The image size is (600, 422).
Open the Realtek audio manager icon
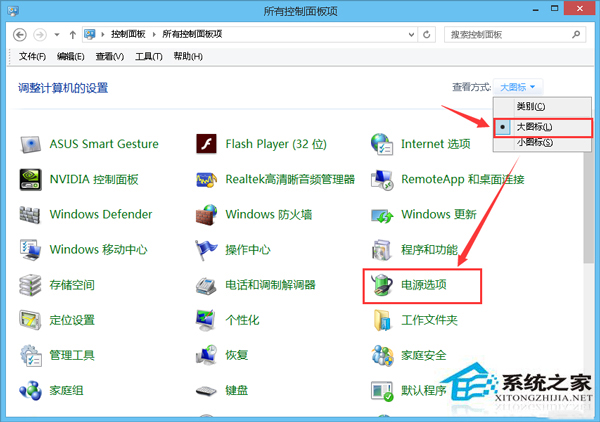point(206,179)
